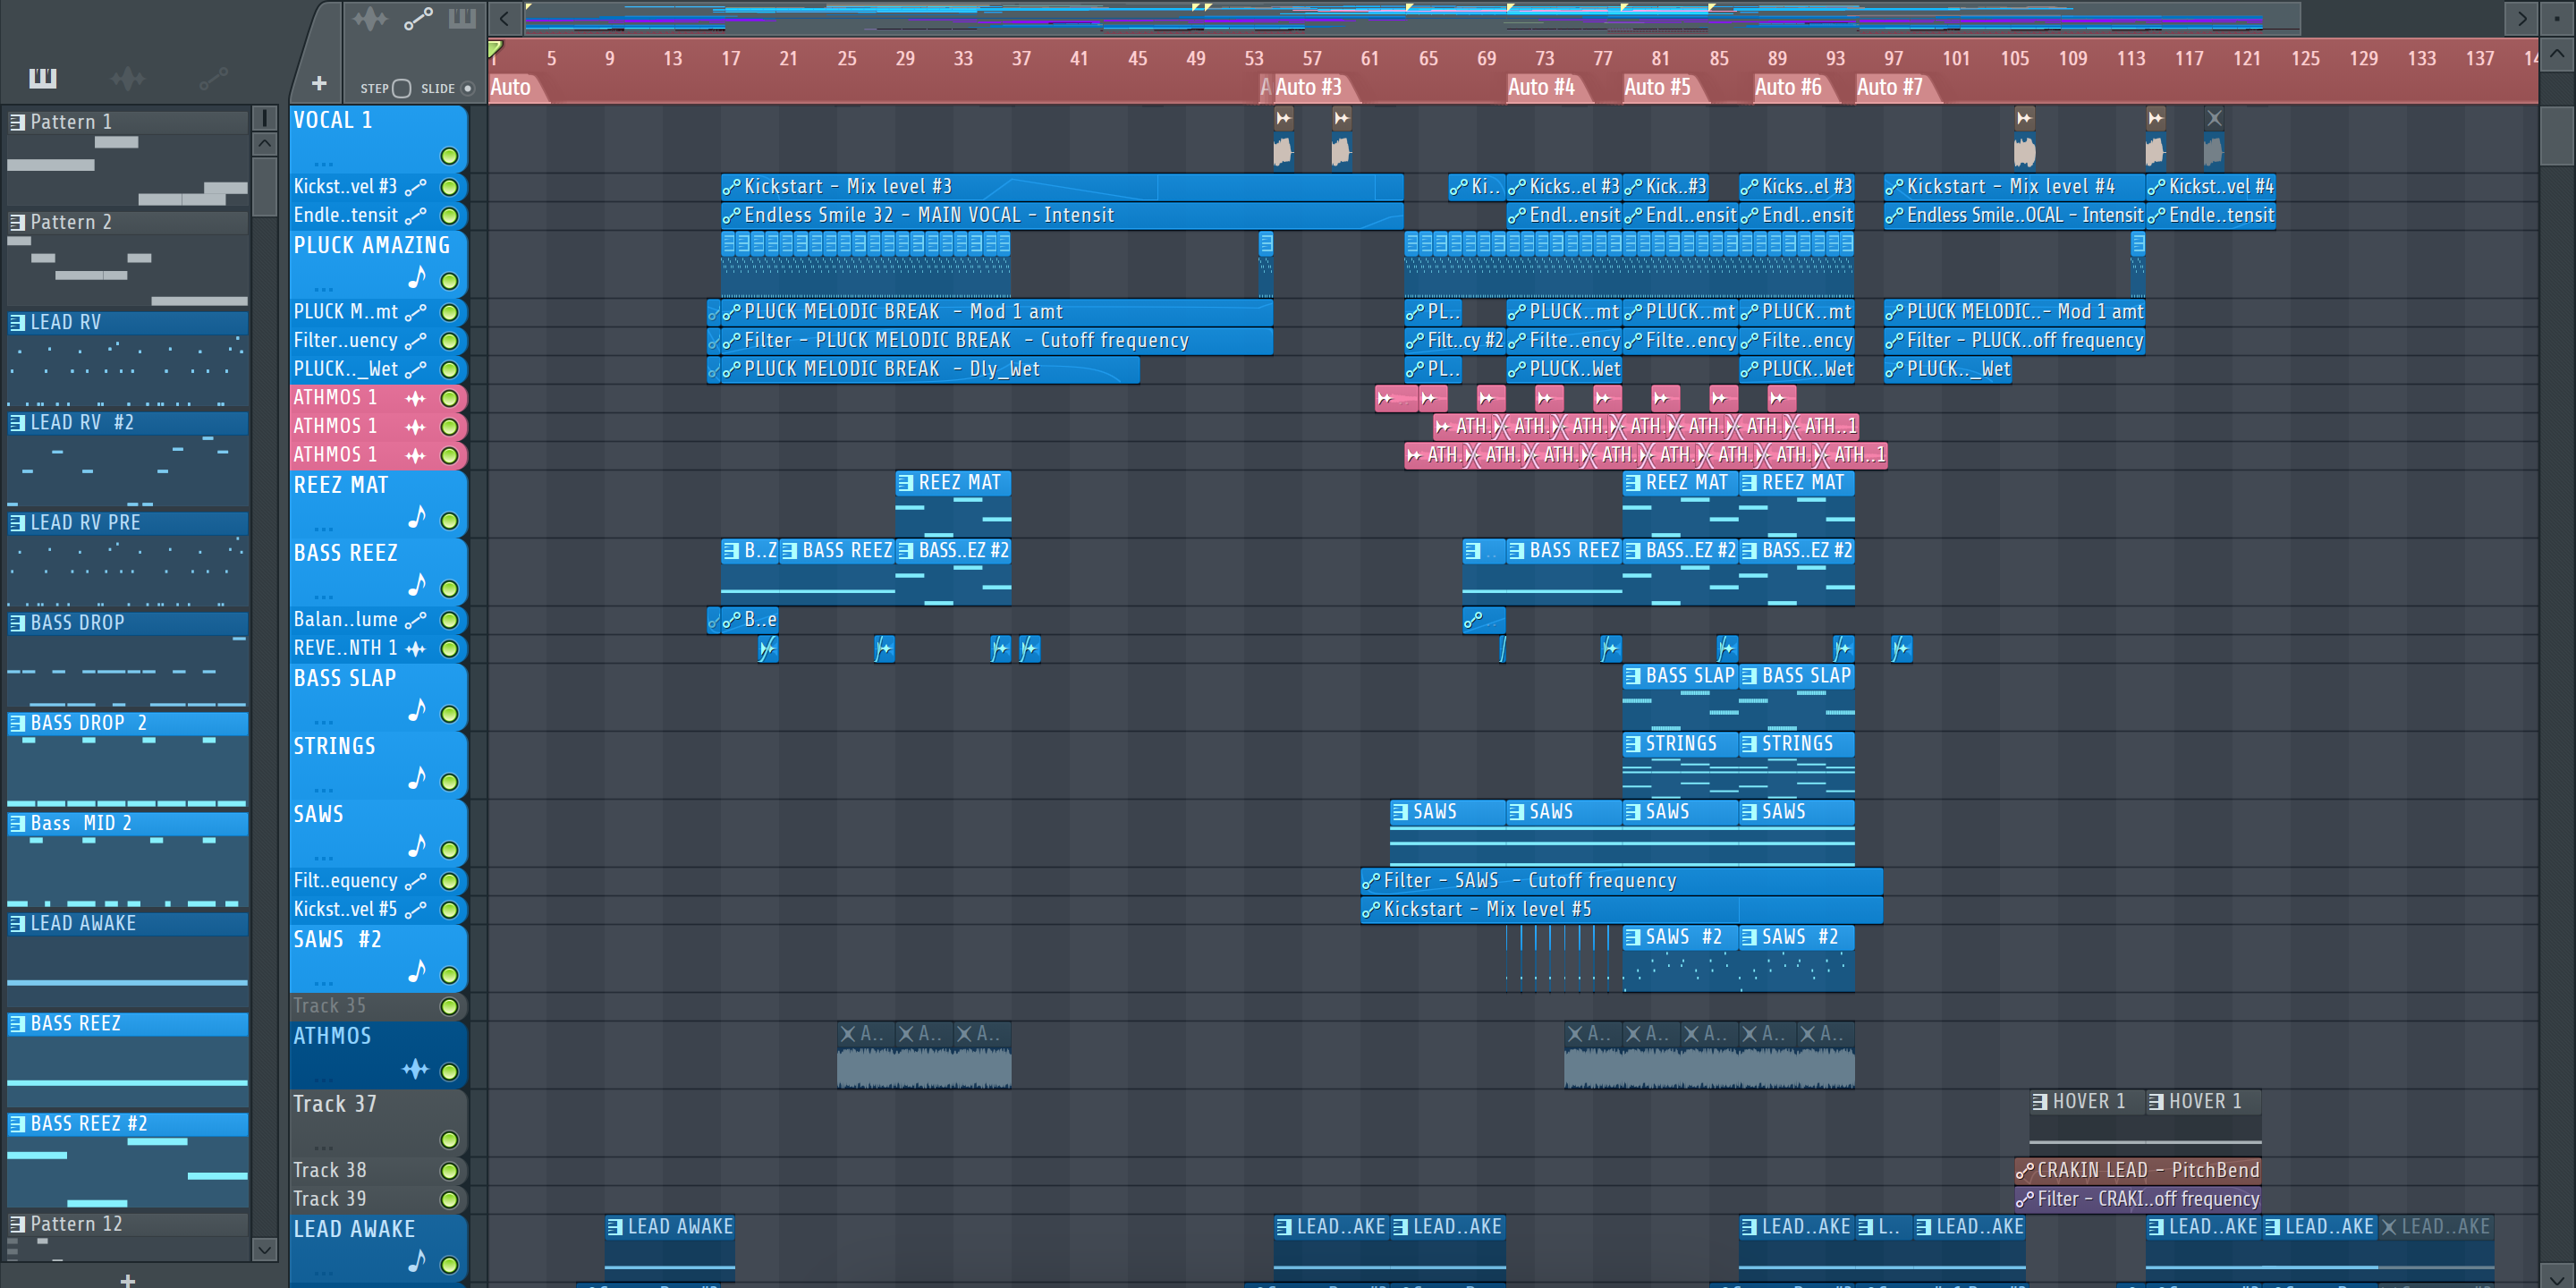Screen dimensions: 2576x1288
Task: Click the automation icon on Kickst..vel #3 track
Action: click(416, 187)
